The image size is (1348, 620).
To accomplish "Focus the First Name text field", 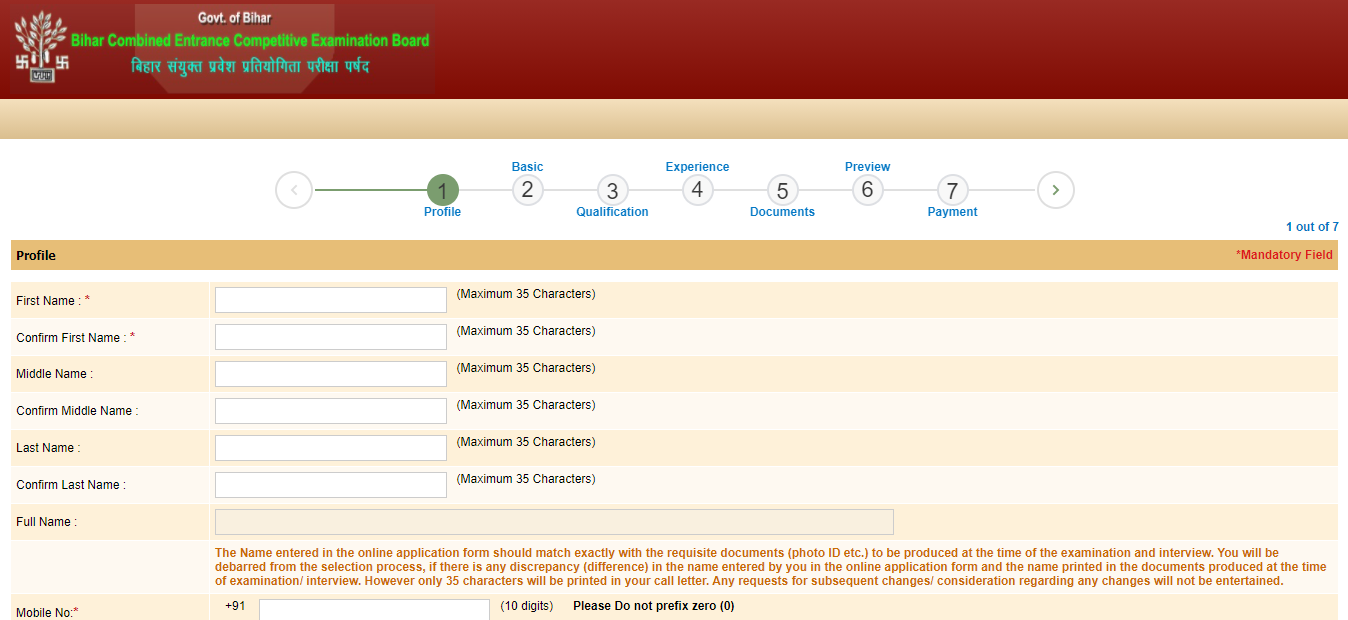I will pos(330,300).
